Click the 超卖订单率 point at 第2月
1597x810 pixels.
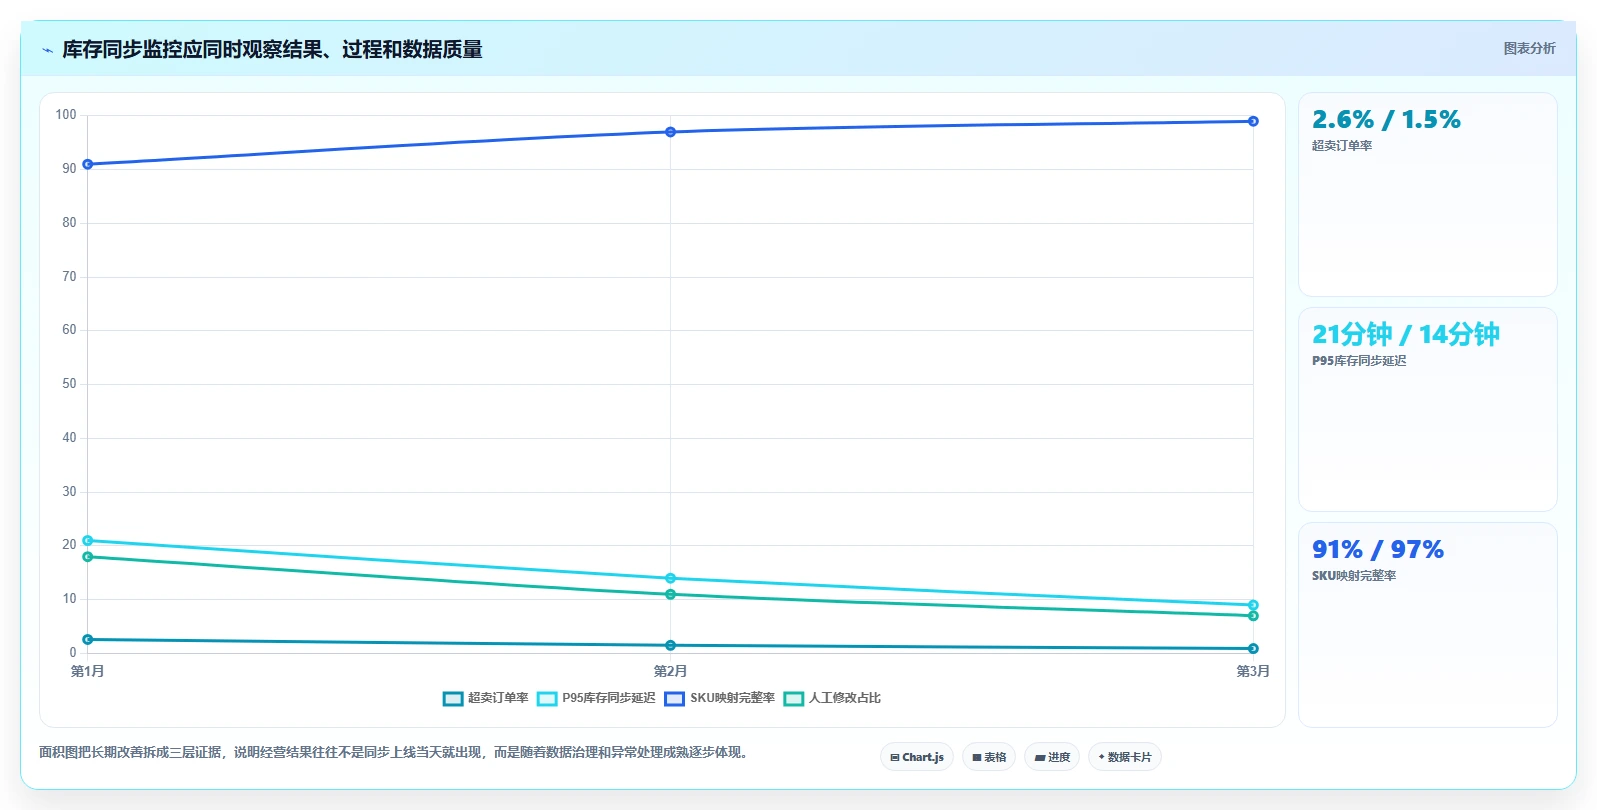[671, 646]
